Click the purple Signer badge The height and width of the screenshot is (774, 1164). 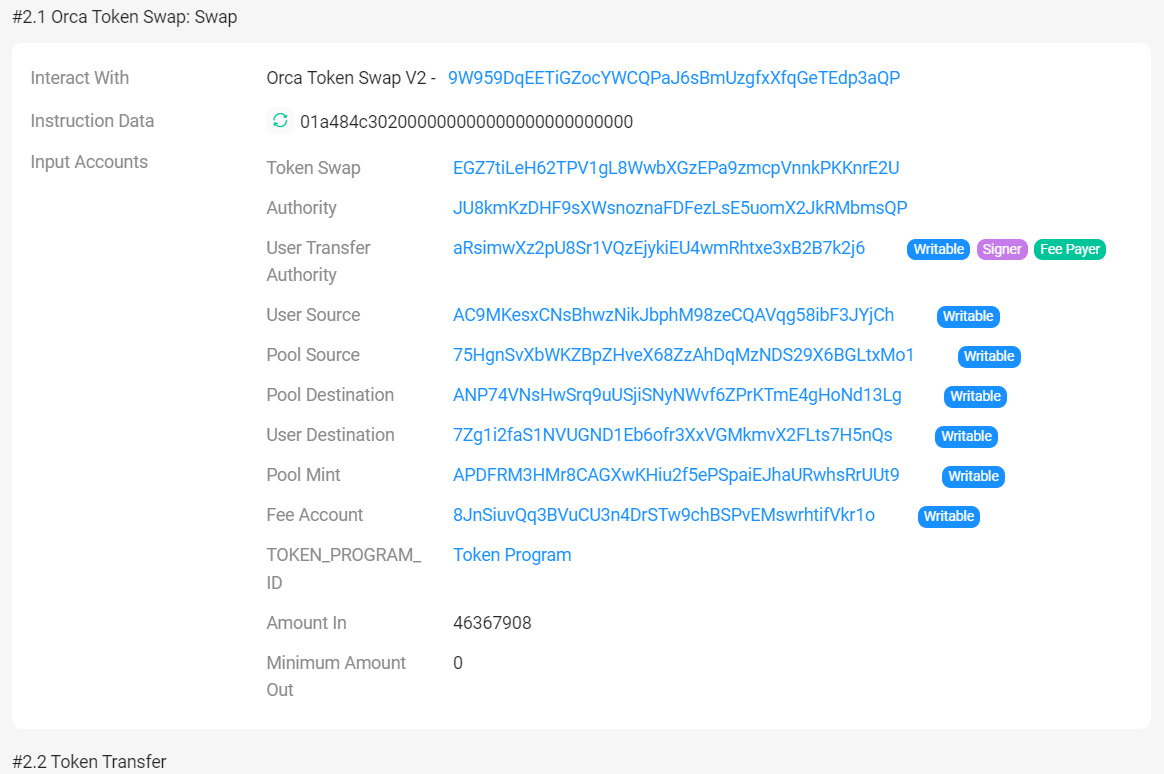click(1001, 249)
